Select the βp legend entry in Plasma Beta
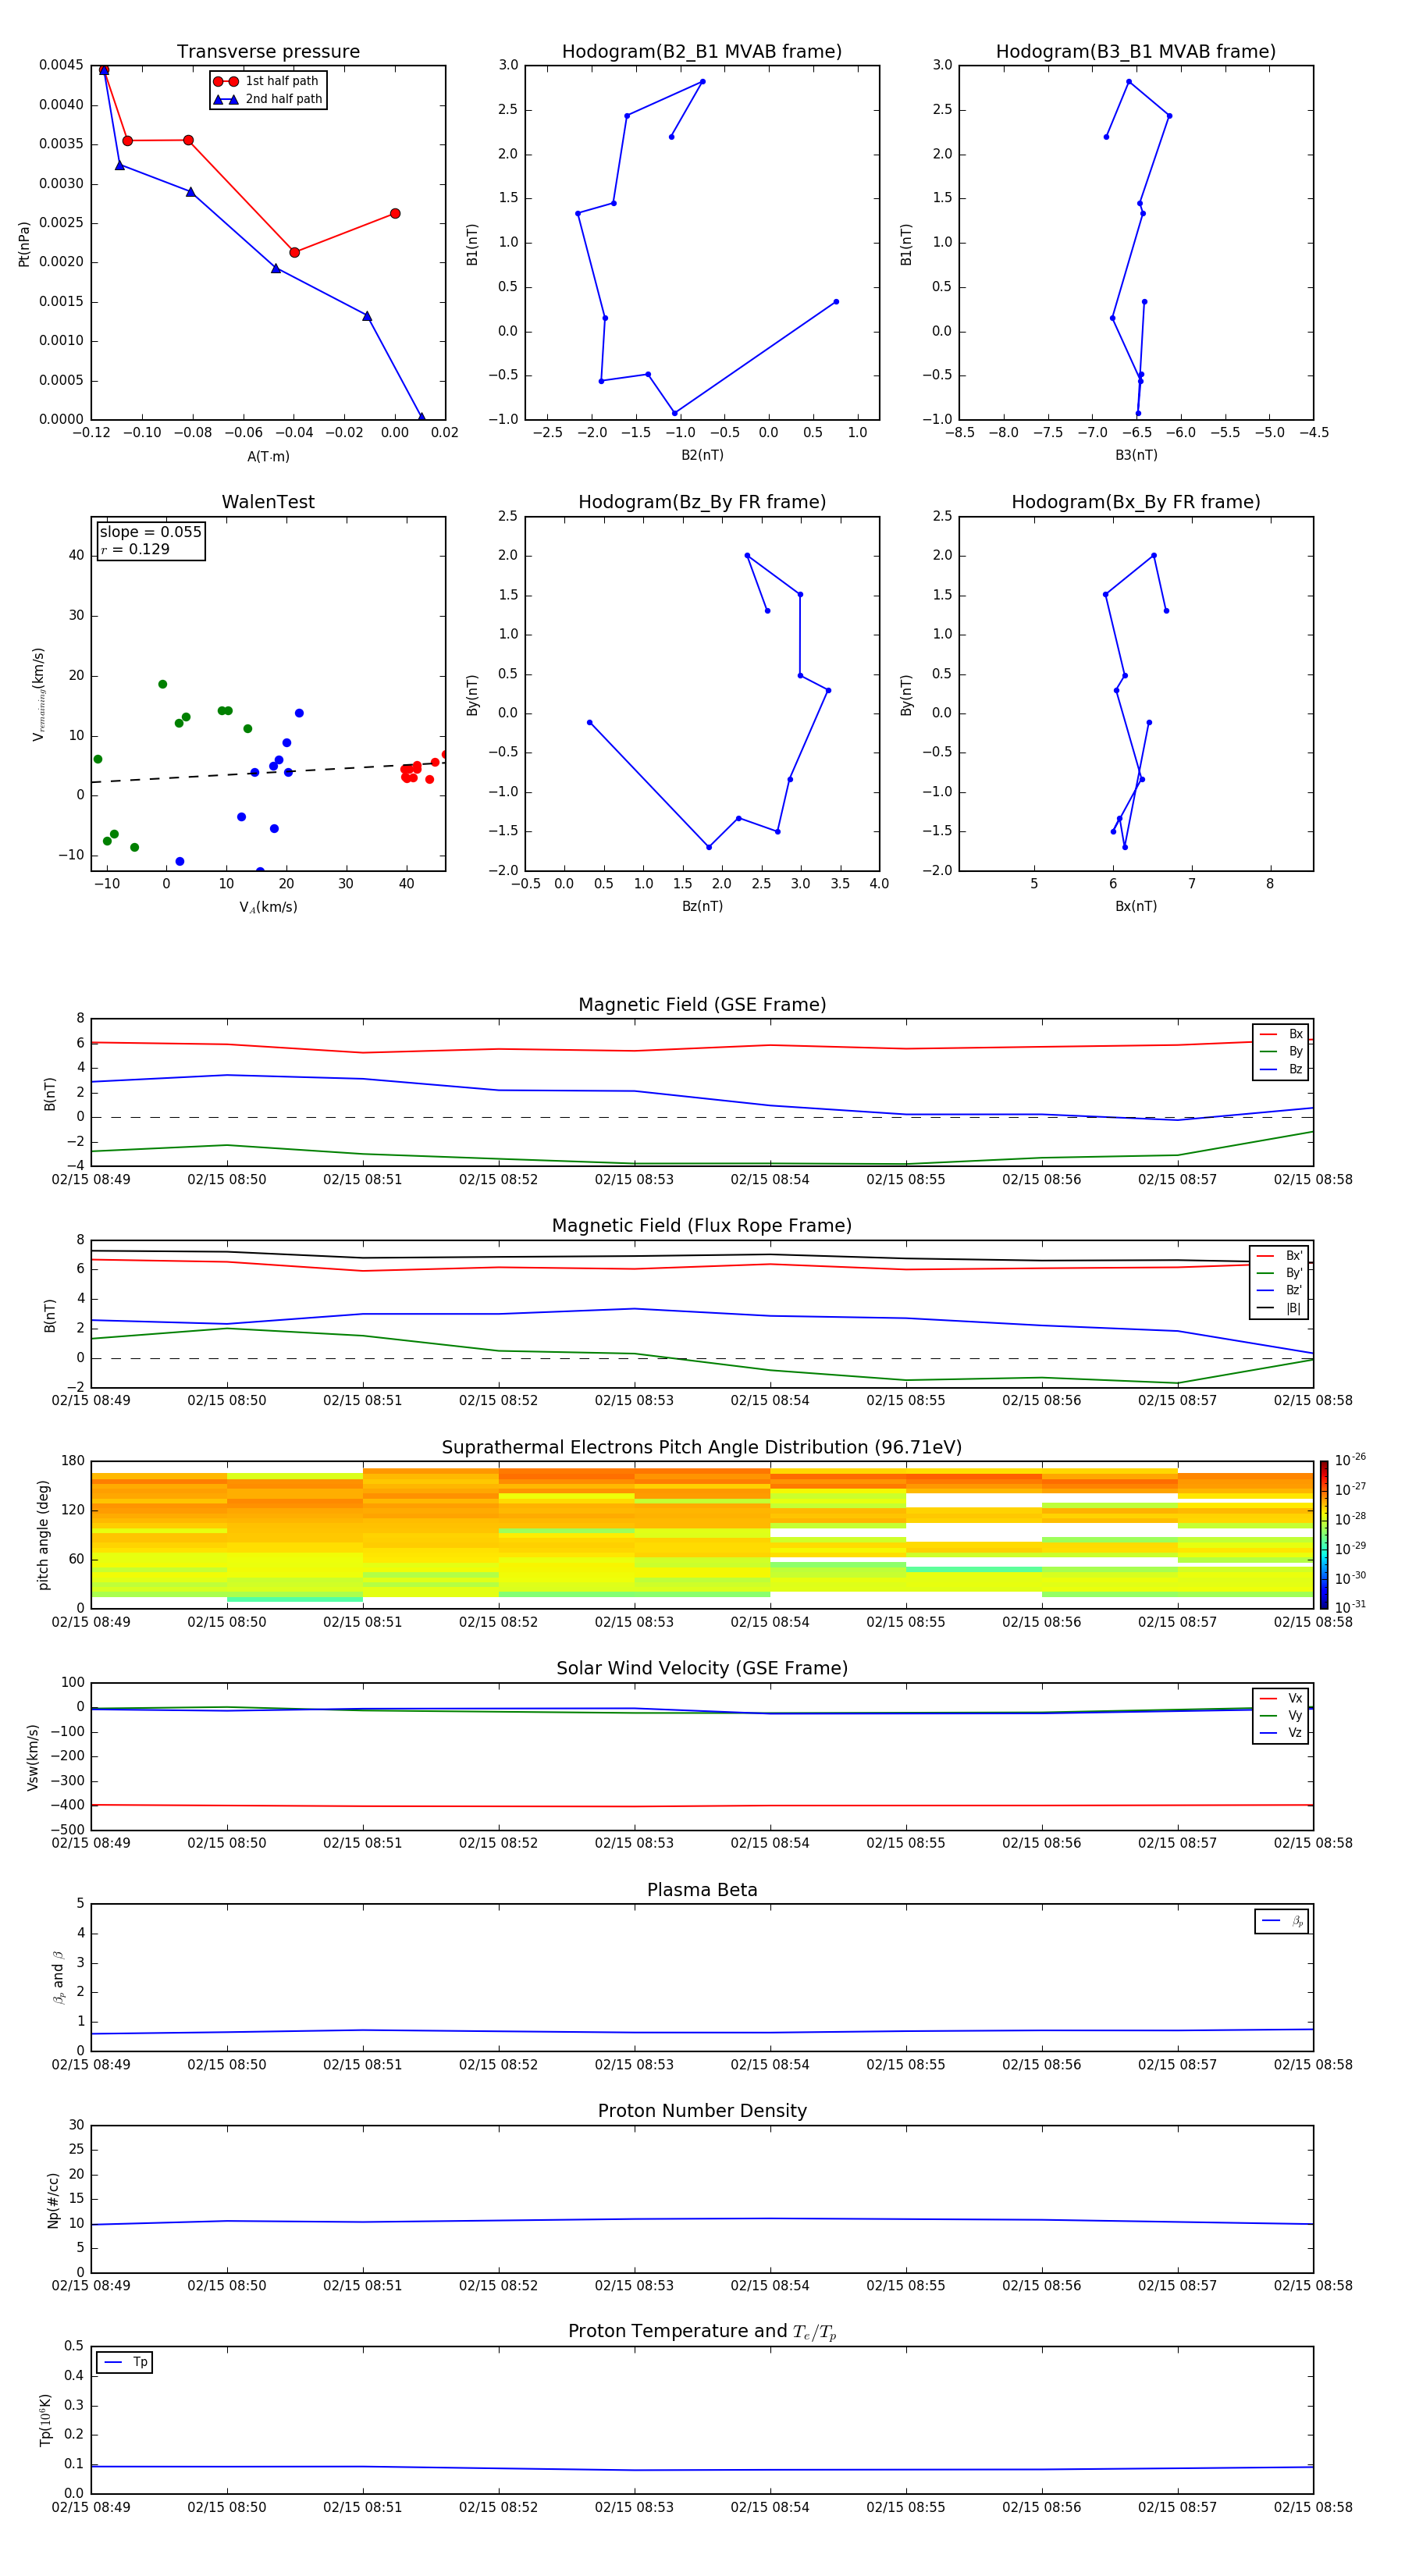 [x=1282, y=1921]
